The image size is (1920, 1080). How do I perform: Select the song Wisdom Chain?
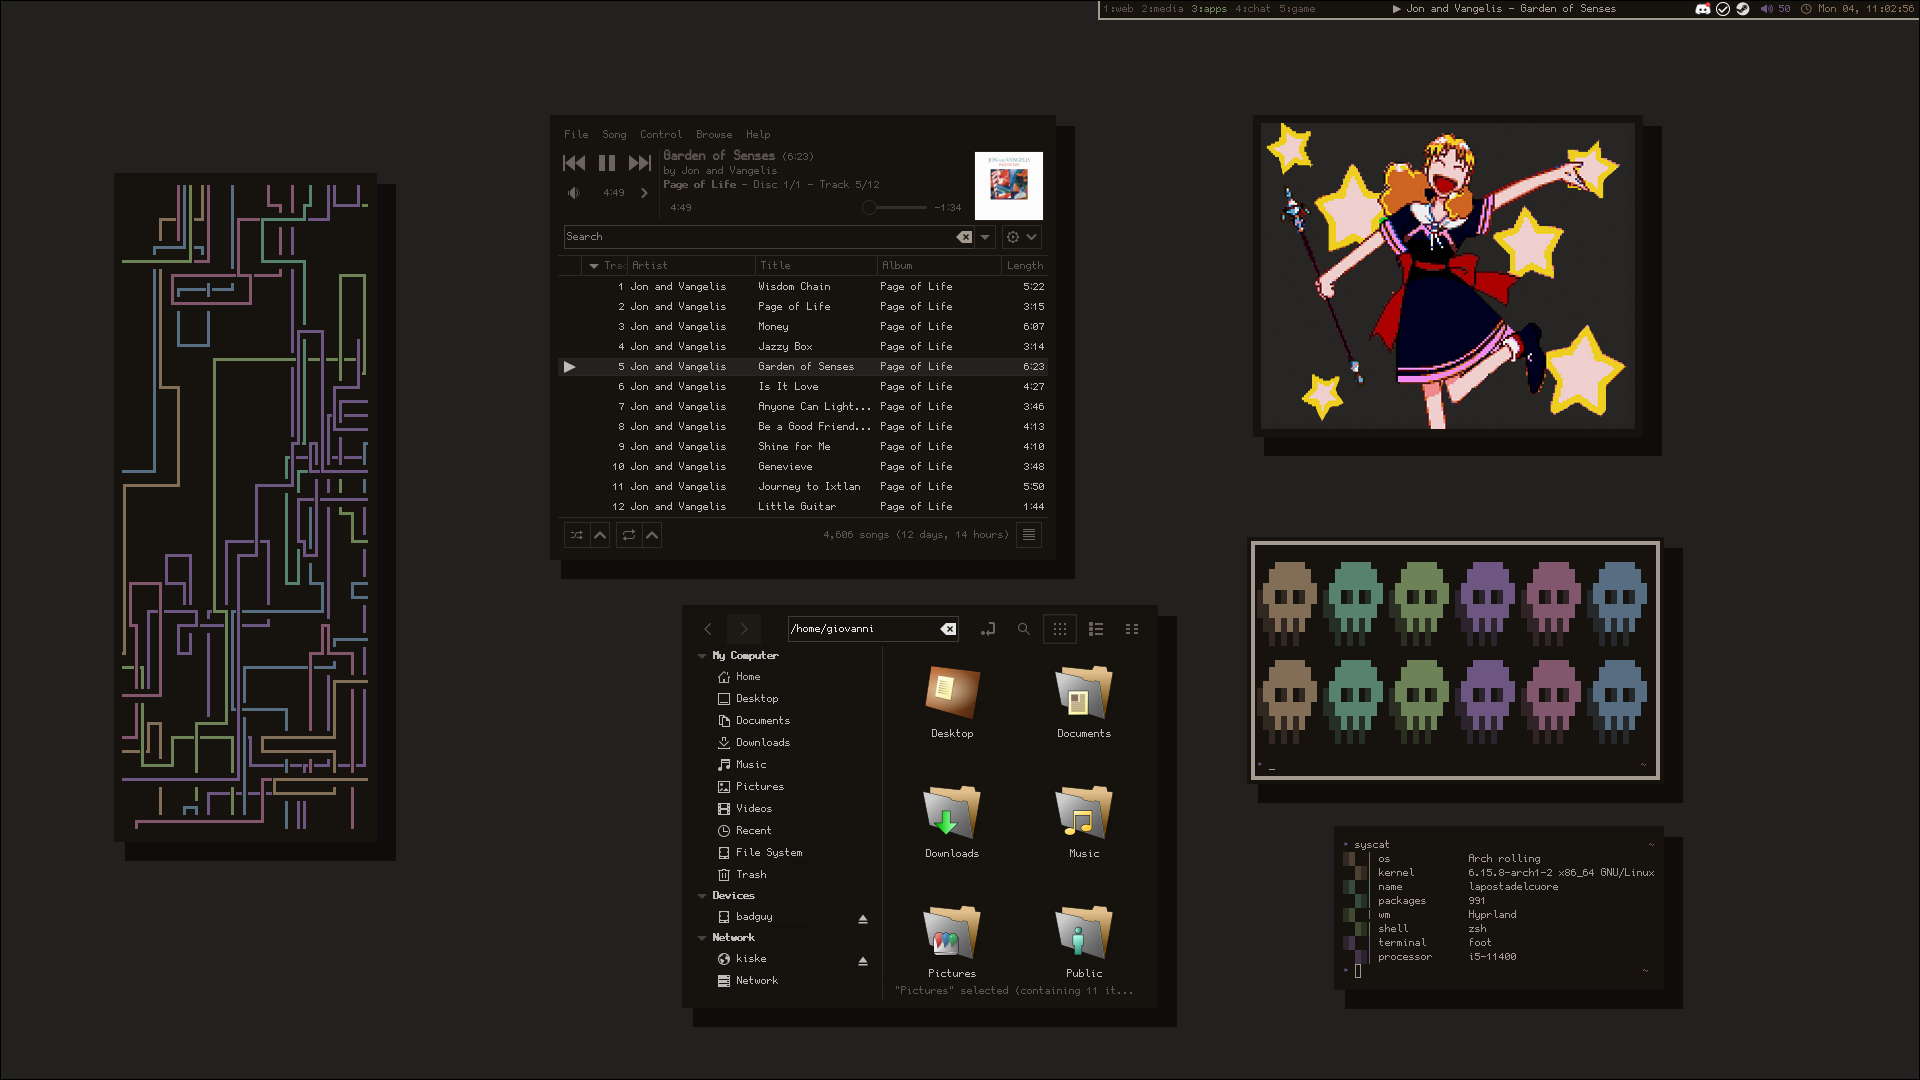point(802,287)
